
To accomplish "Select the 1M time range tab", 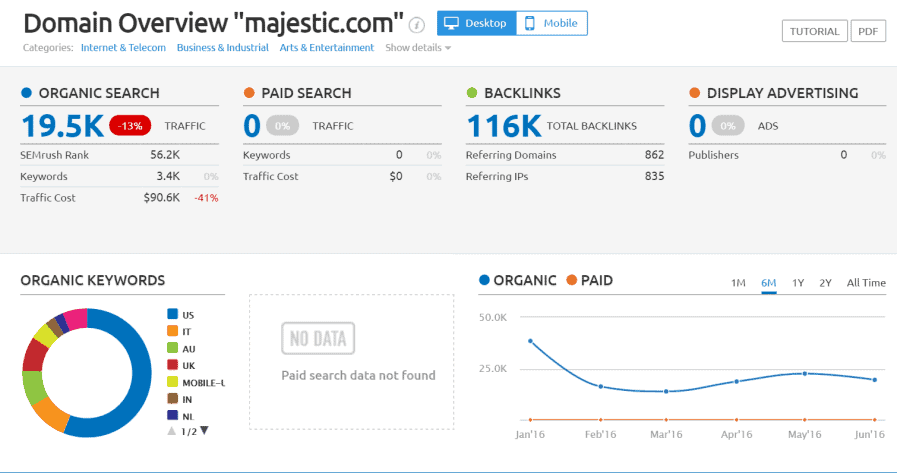I will tap(738, 283).
